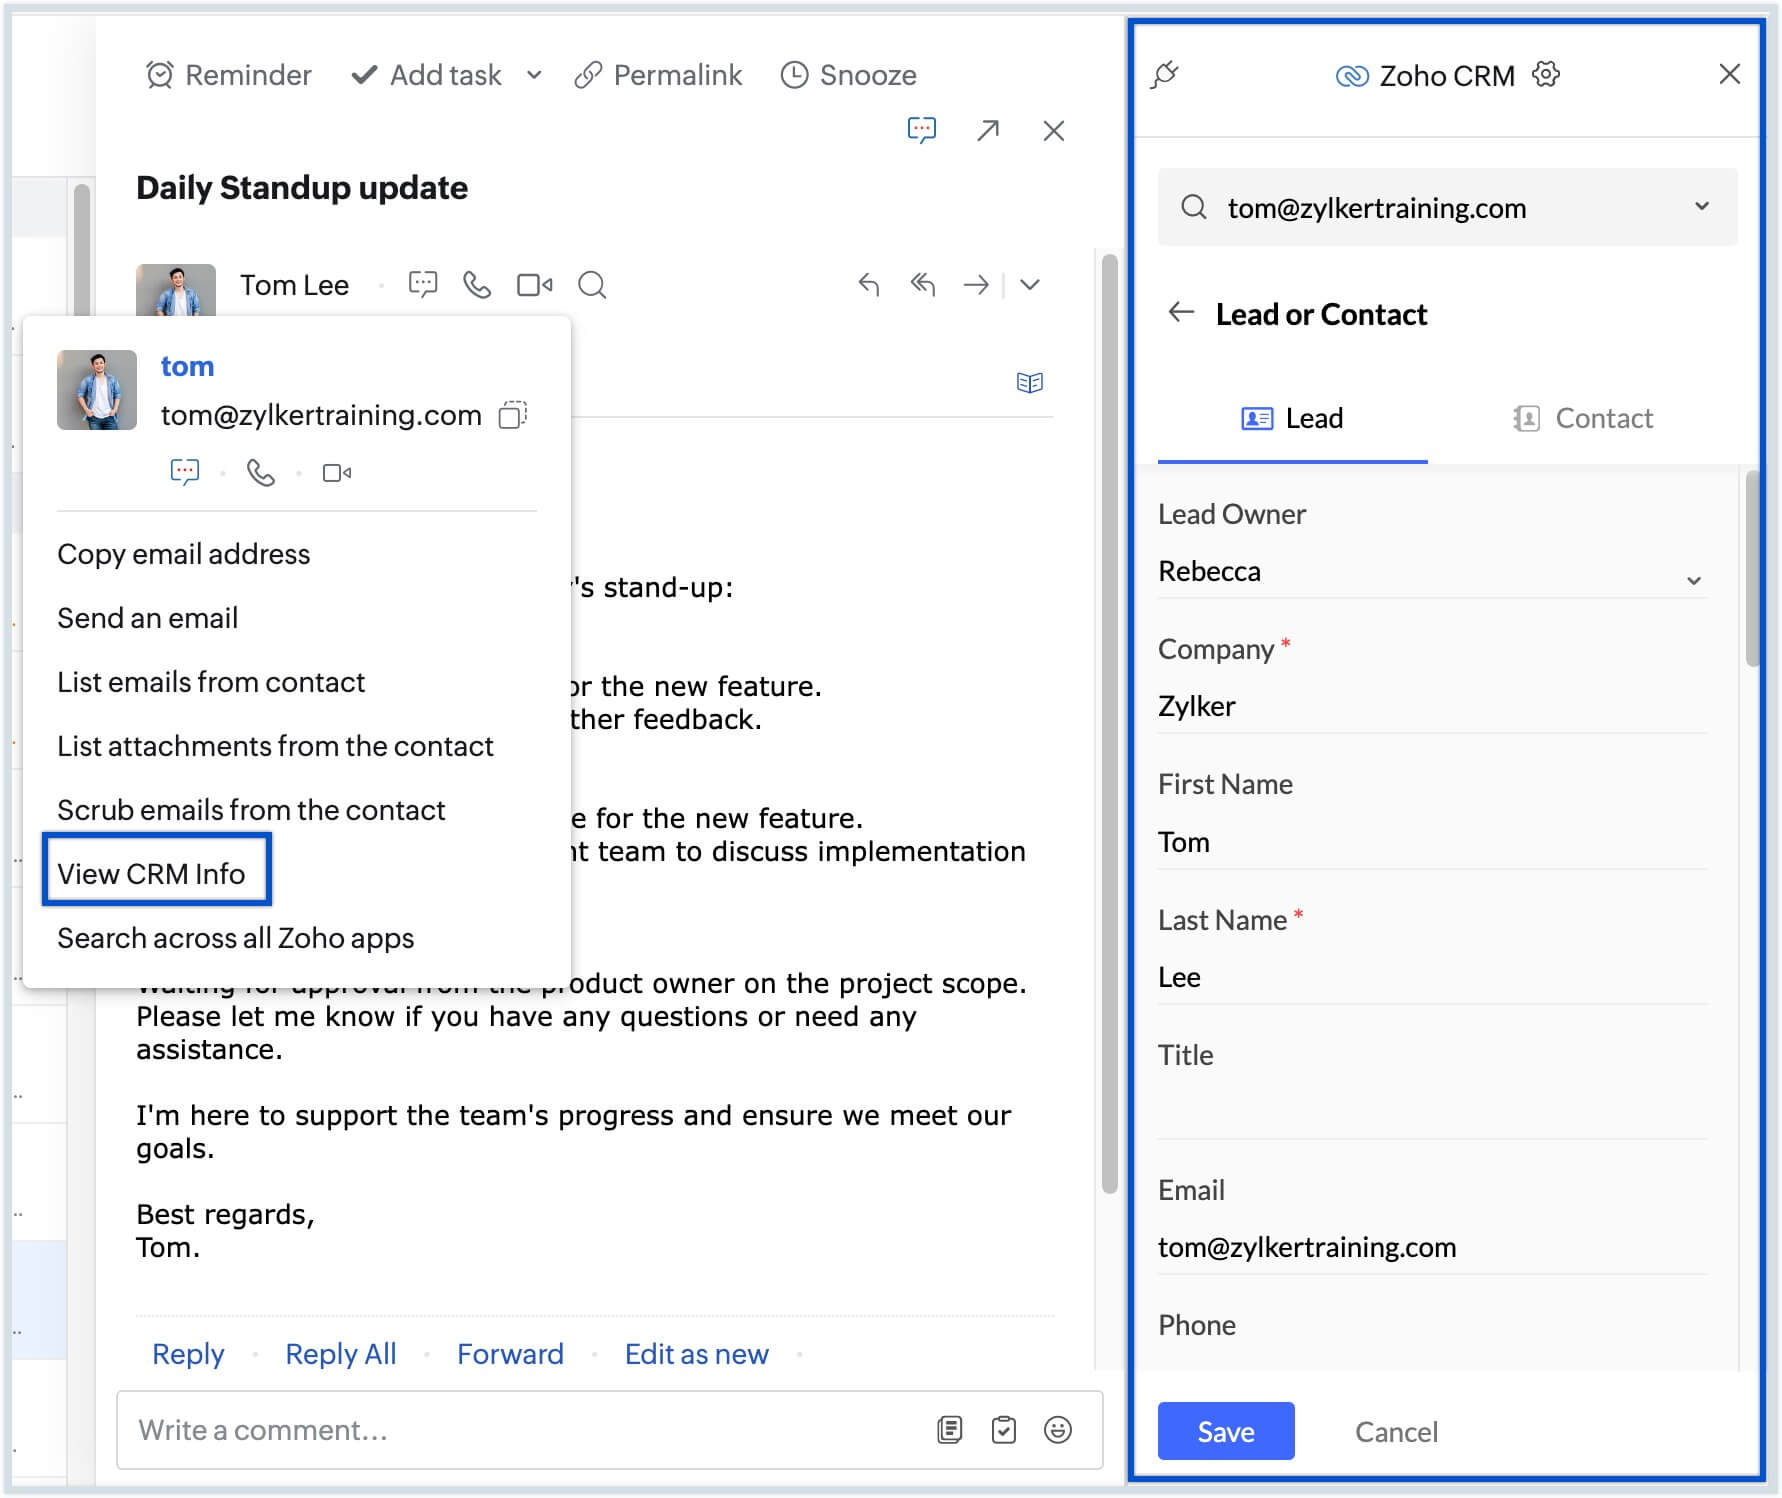Chat with tom from the contact card
Screen dimensions: 1782x1498
pos(185,472)
